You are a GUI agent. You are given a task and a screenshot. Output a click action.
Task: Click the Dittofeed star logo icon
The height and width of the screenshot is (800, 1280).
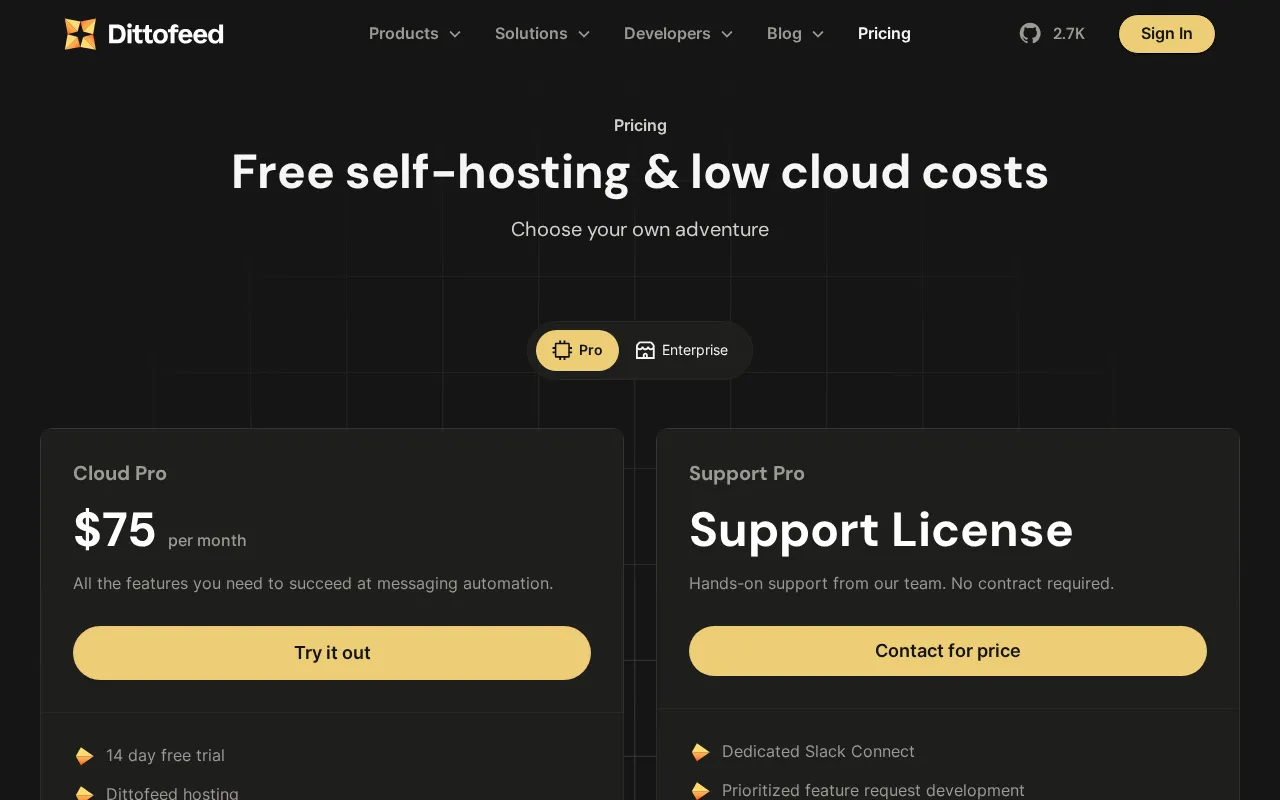click(80, 34)
